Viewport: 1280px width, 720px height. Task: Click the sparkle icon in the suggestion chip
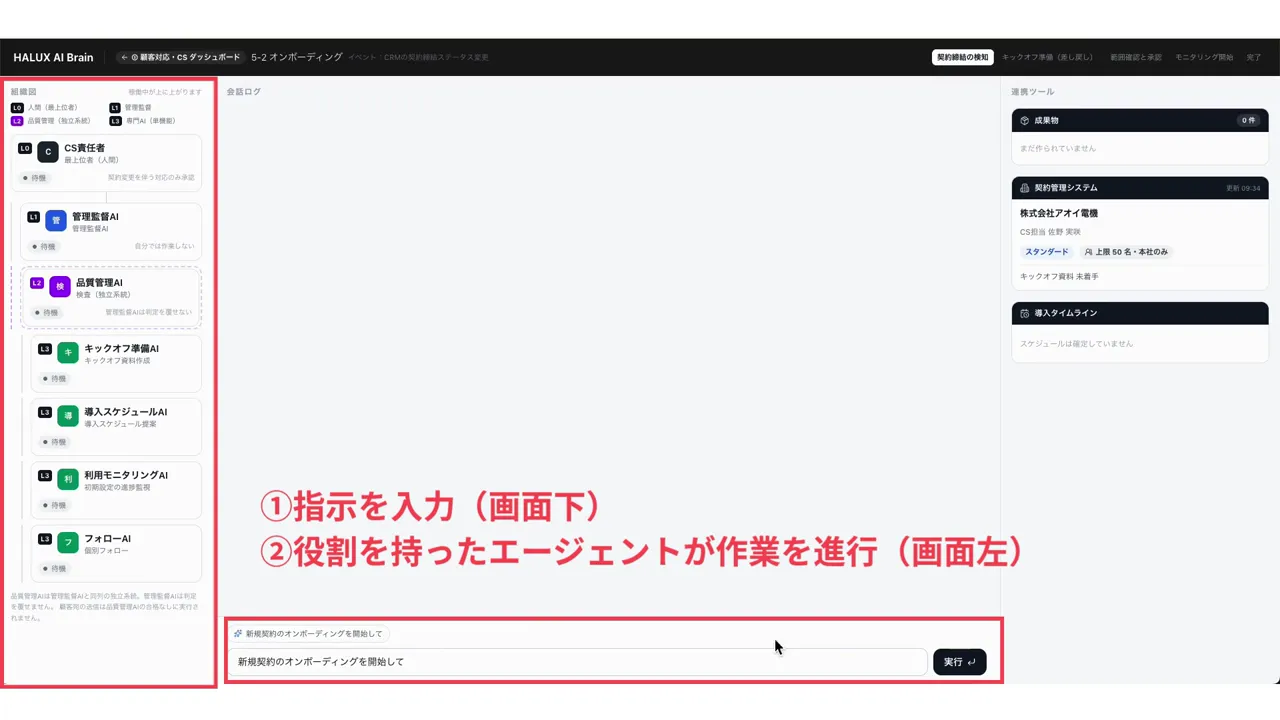(238, 634)
